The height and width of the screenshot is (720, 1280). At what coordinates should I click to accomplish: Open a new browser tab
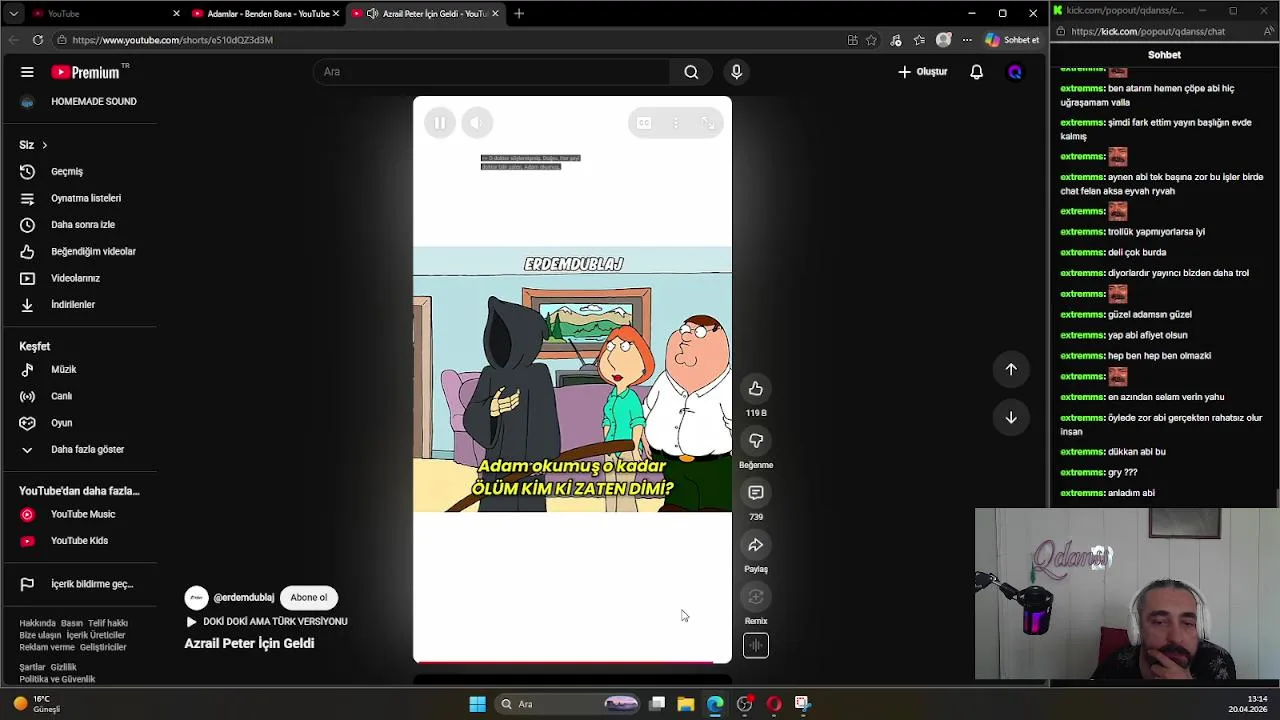(519, 14)
